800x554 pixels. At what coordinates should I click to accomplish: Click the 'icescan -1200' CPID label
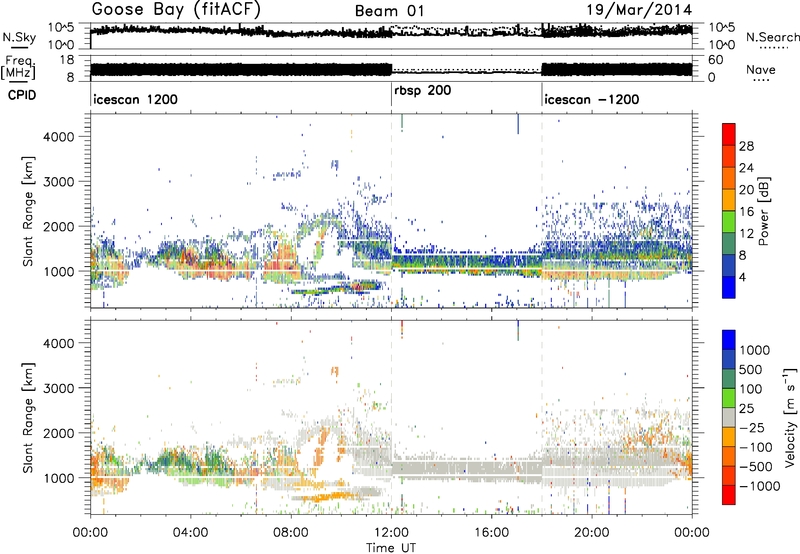pyautogui.click(x=591, y=99)
